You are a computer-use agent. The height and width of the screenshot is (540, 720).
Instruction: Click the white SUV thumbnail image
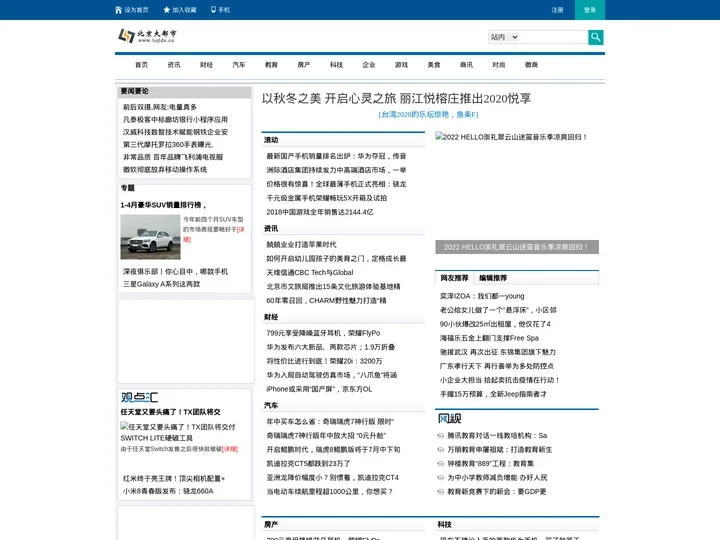[x=150, y=237]
